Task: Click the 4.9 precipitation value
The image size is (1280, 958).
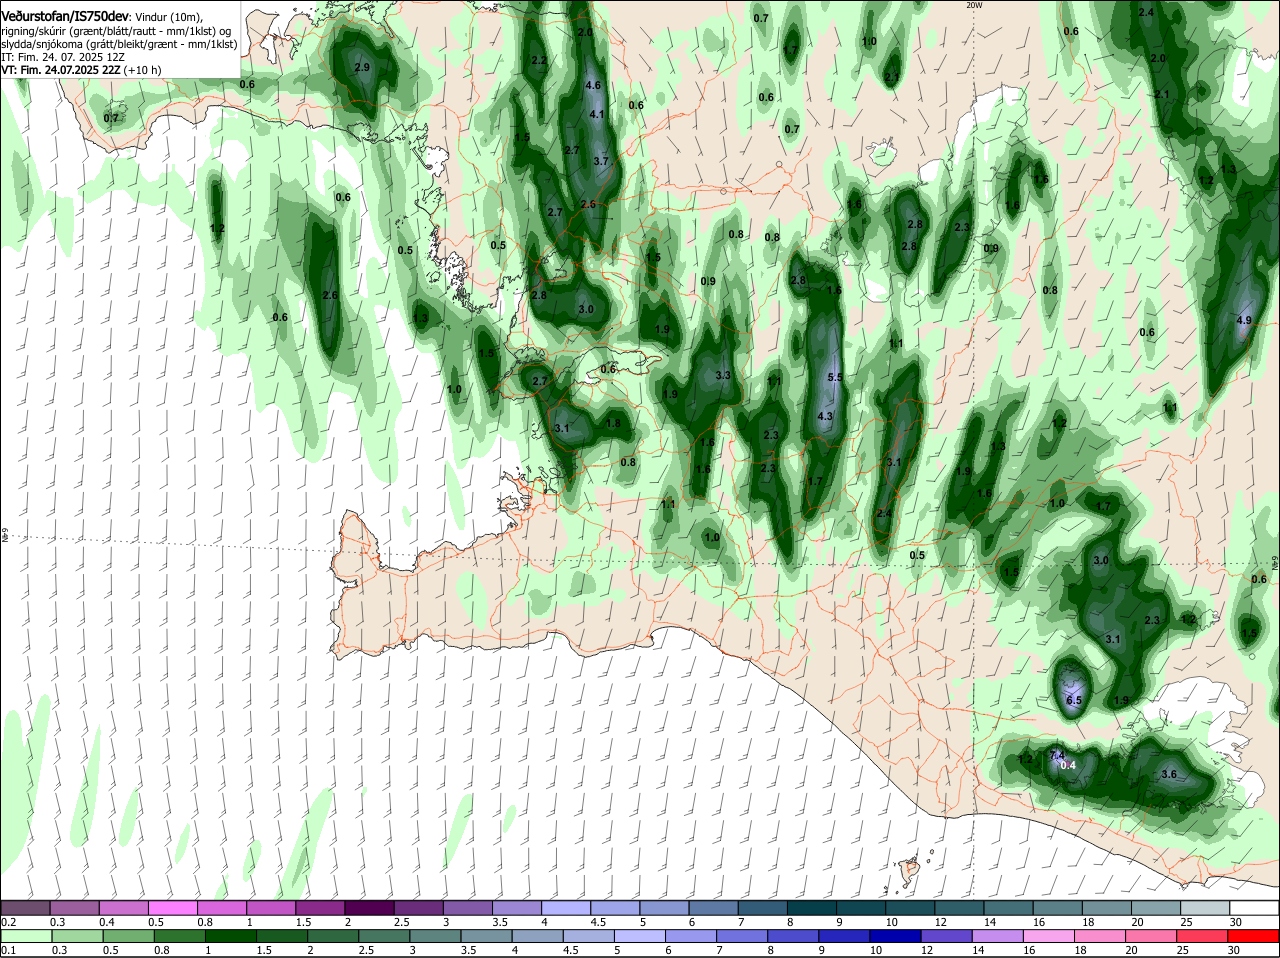Action: pos(1244,321)
